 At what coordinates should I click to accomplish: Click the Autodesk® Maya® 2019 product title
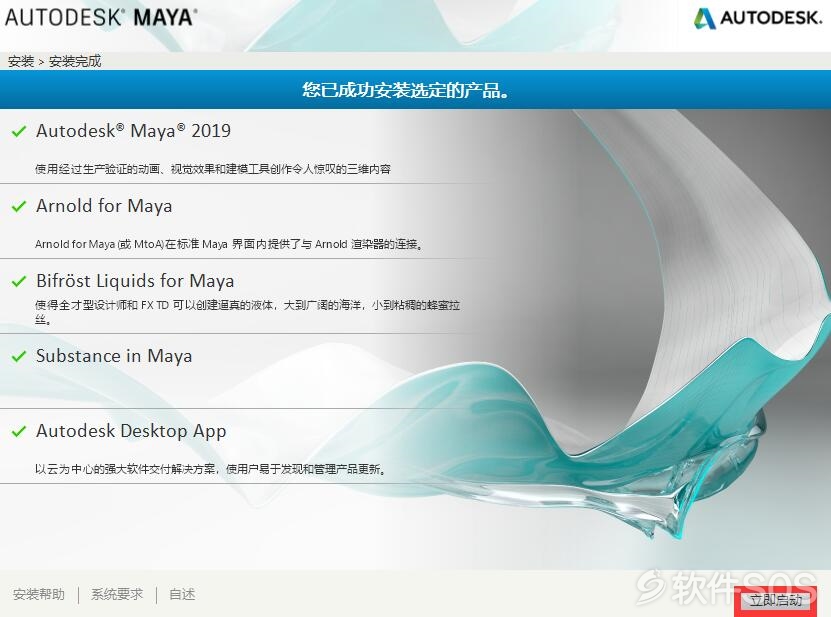pos(134,130)
